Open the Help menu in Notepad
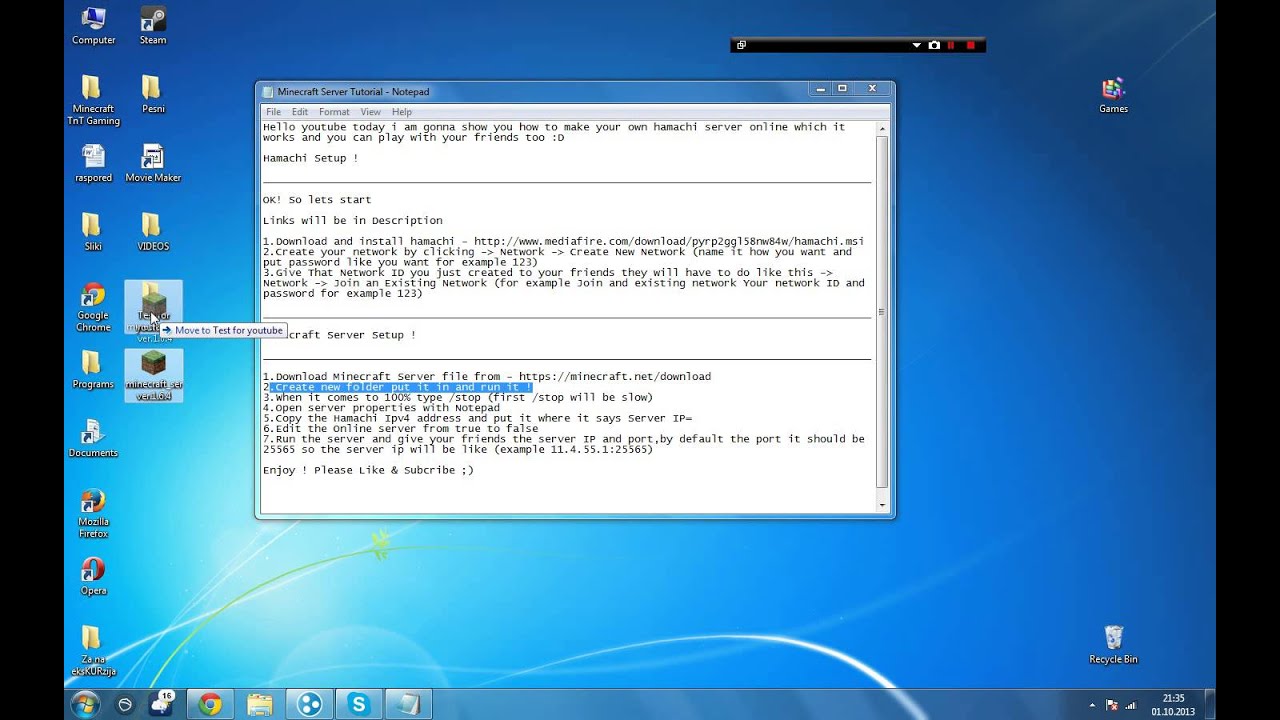This screenshot has height=720, width=1280. 401,112
